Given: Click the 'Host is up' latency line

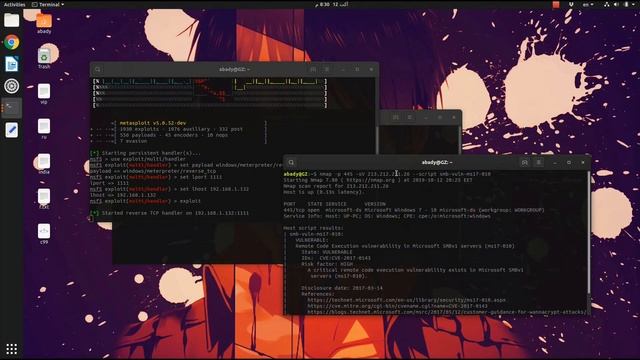Looking at the screenshot, I should pos(323,192).
